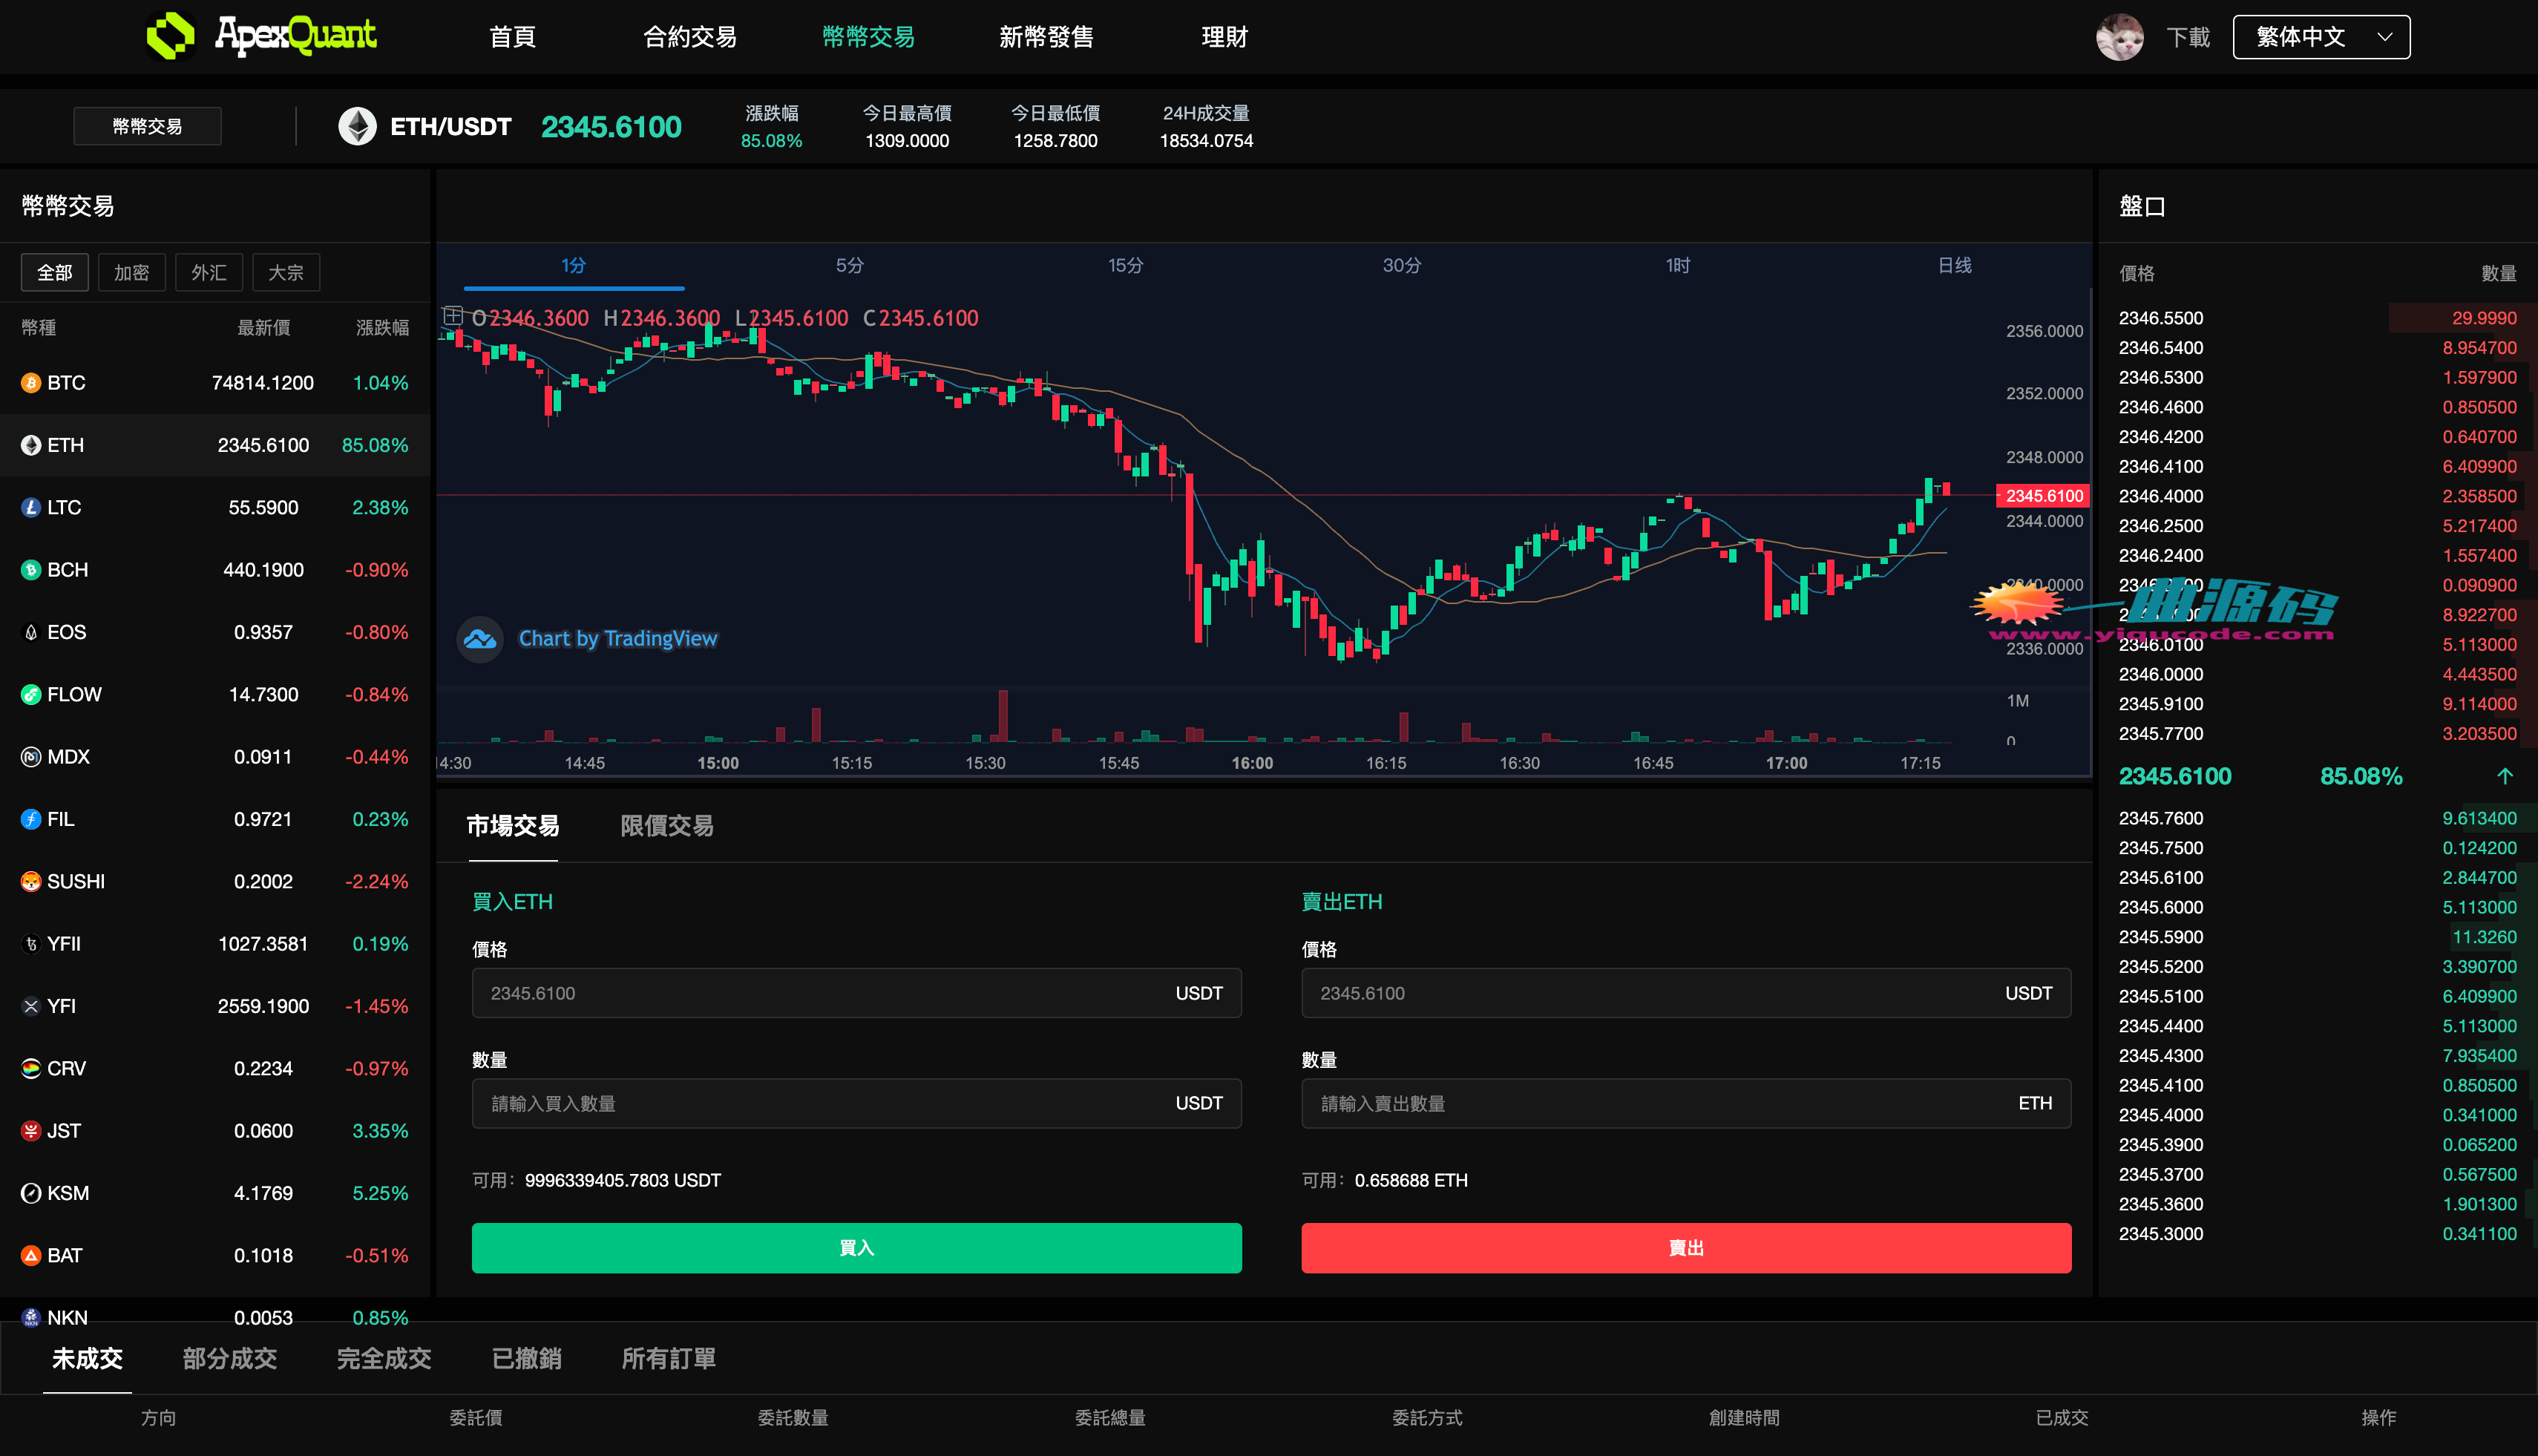Select the 外汇 category filter

(209, 273)
